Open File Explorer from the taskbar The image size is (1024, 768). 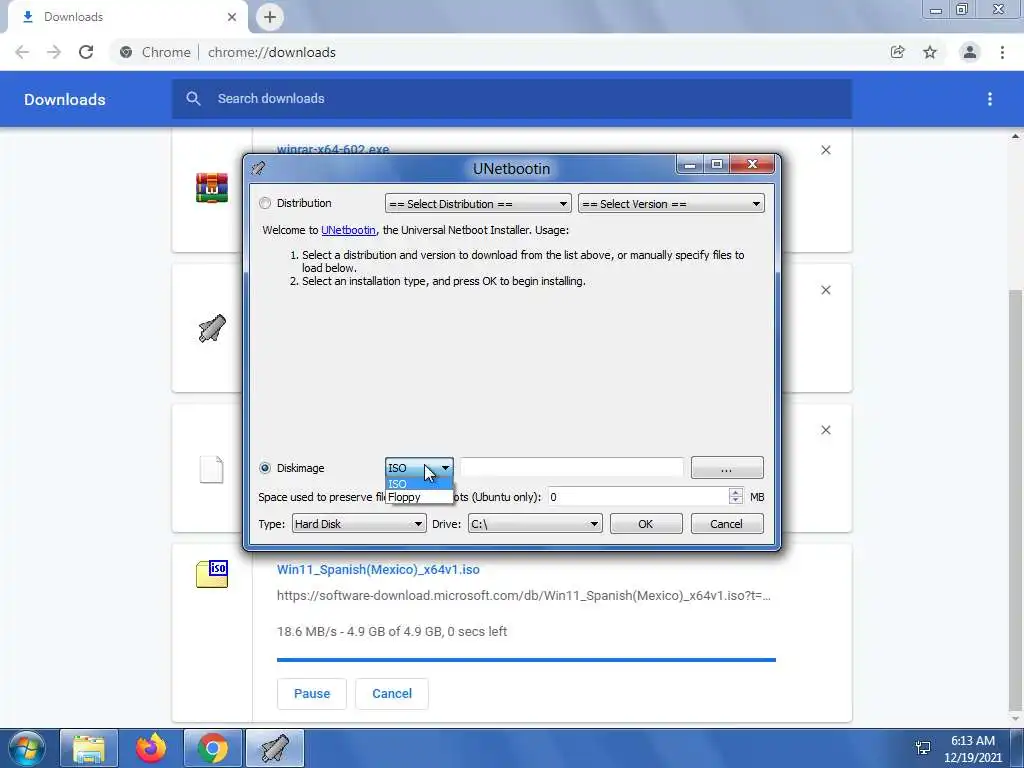[x=89, y=748]
